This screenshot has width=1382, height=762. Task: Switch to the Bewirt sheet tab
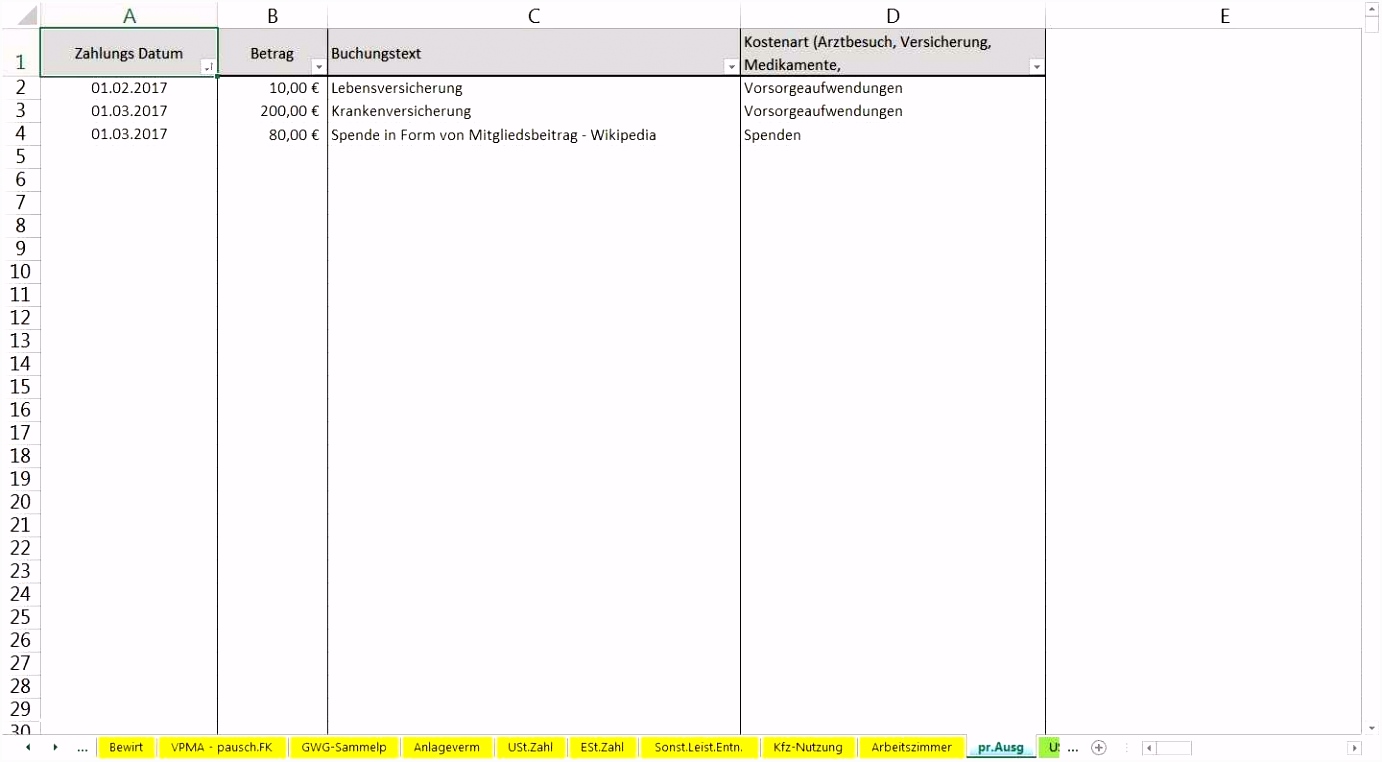[x=126, y=747]
